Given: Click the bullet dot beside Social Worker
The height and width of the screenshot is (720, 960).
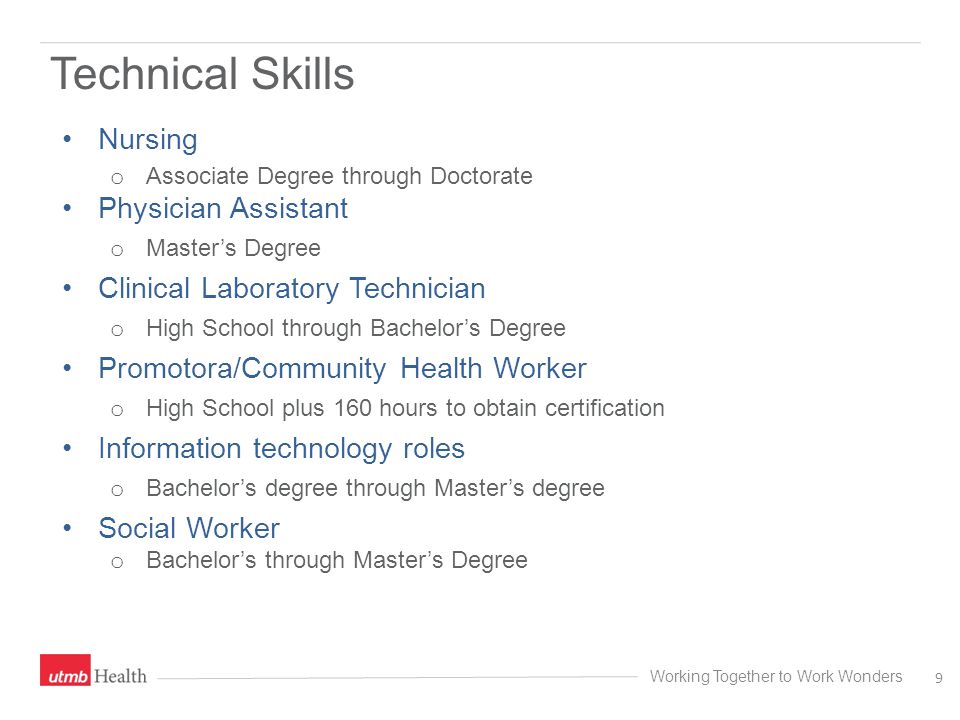Looking at the screenshot, I should (x=67, y=528).
